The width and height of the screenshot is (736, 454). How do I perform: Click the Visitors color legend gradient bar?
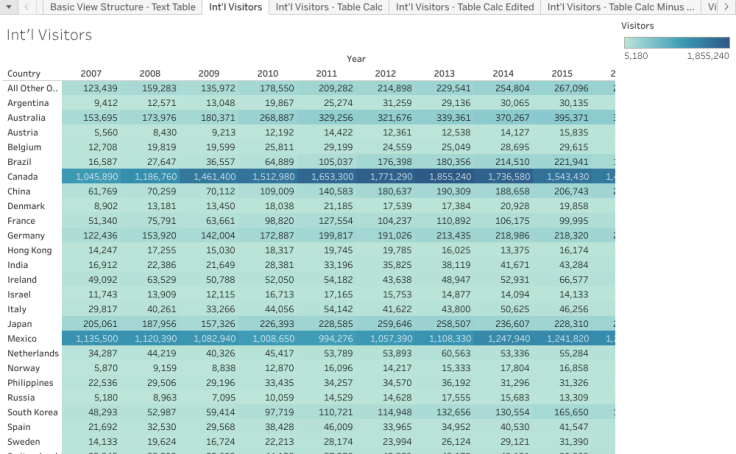click(x=676, y=43)
